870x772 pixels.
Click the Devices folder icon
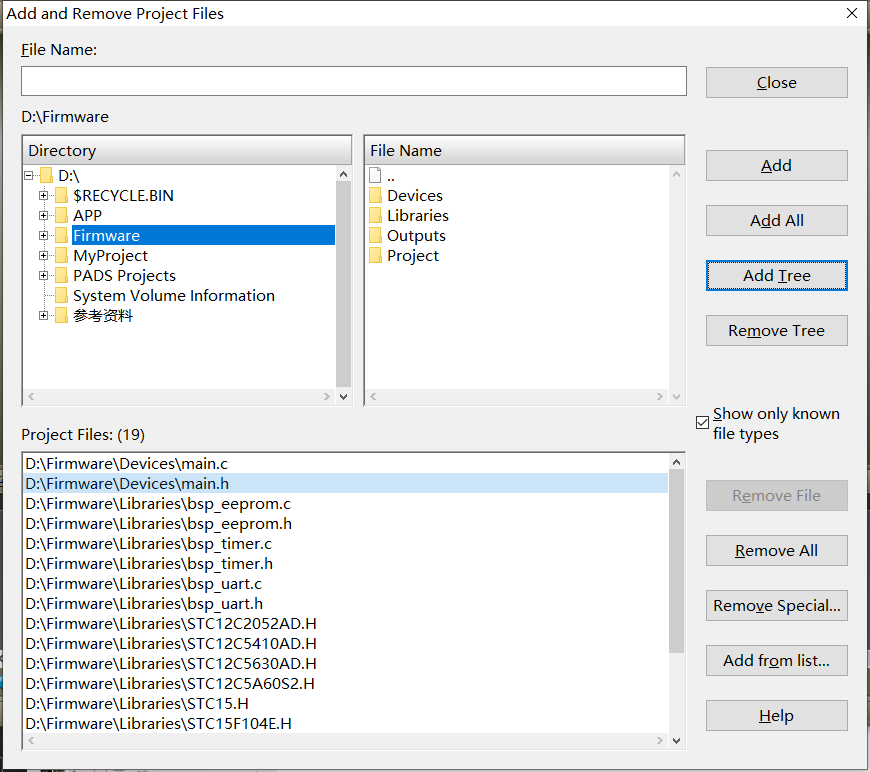coord(376,195)
